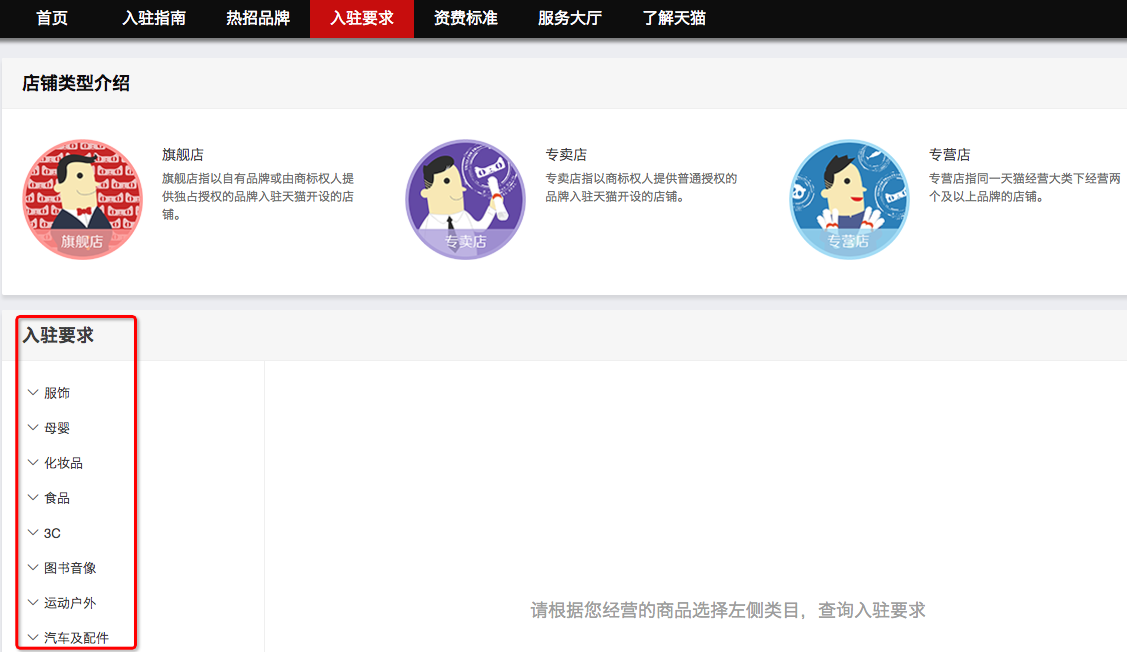The width and height of the screenshot is (1127, 652).
Task: Select the 运动户外 category label
Action: click(70, 603)
